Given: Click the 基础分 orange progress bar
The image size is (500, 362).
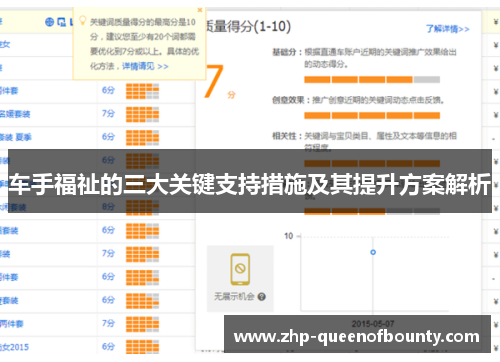Looking at the screenshot, I should tap(372, 80).
